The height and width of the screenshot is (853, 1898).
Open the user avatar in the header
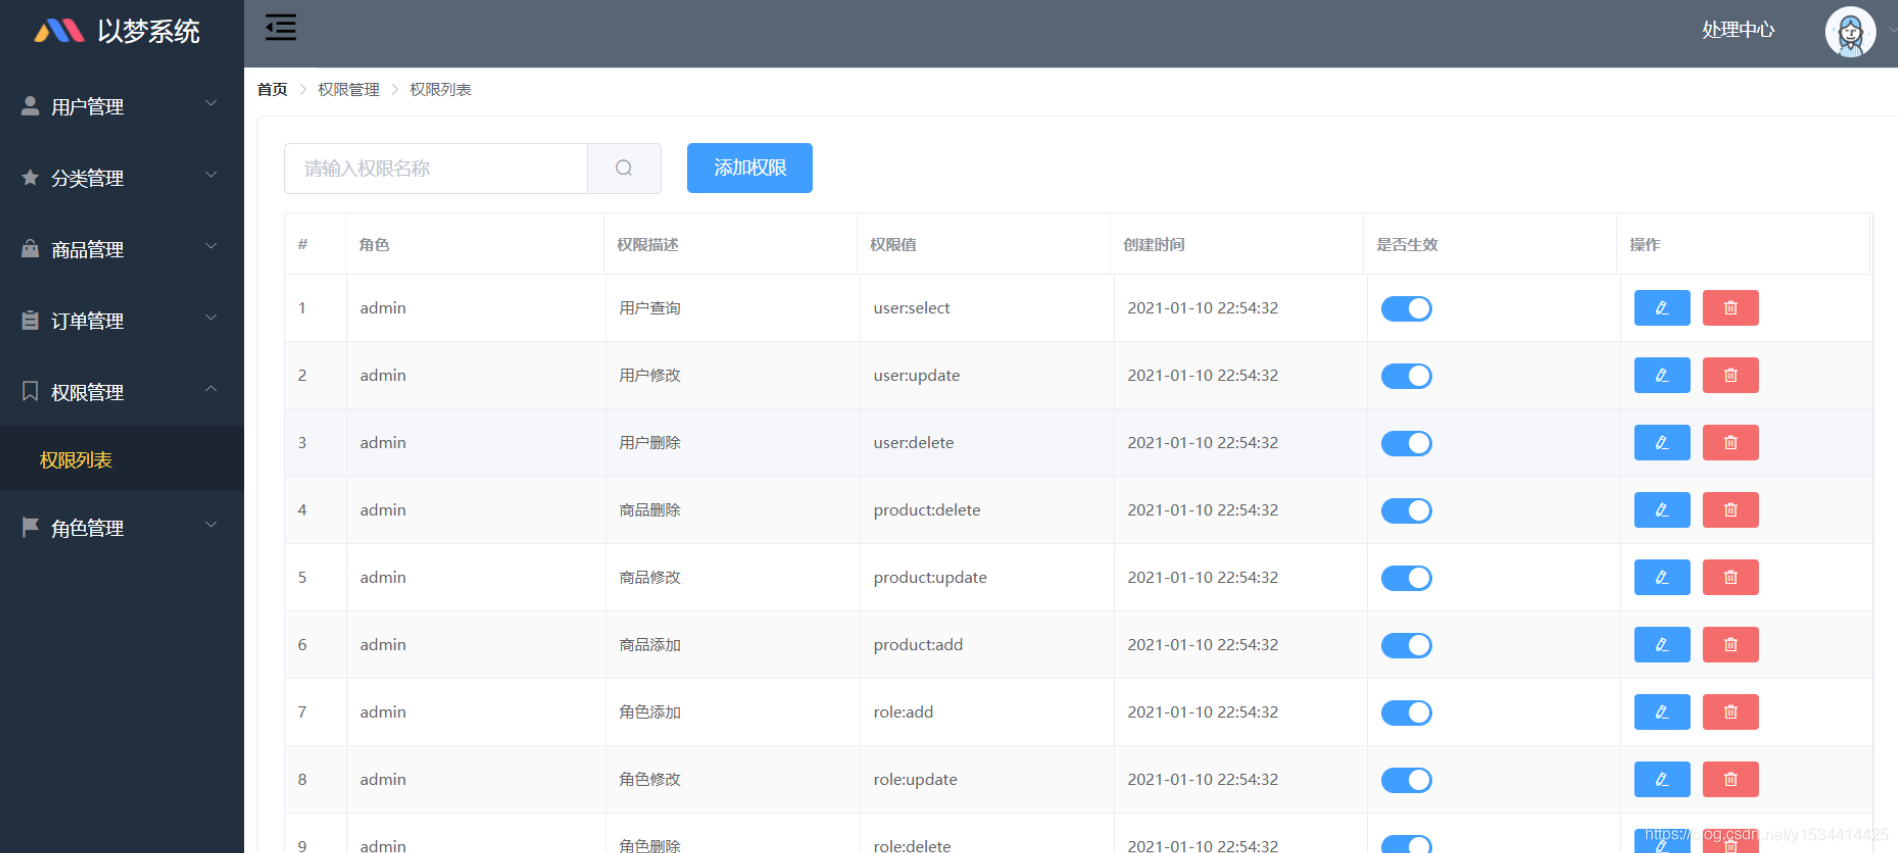(1850, 32)
